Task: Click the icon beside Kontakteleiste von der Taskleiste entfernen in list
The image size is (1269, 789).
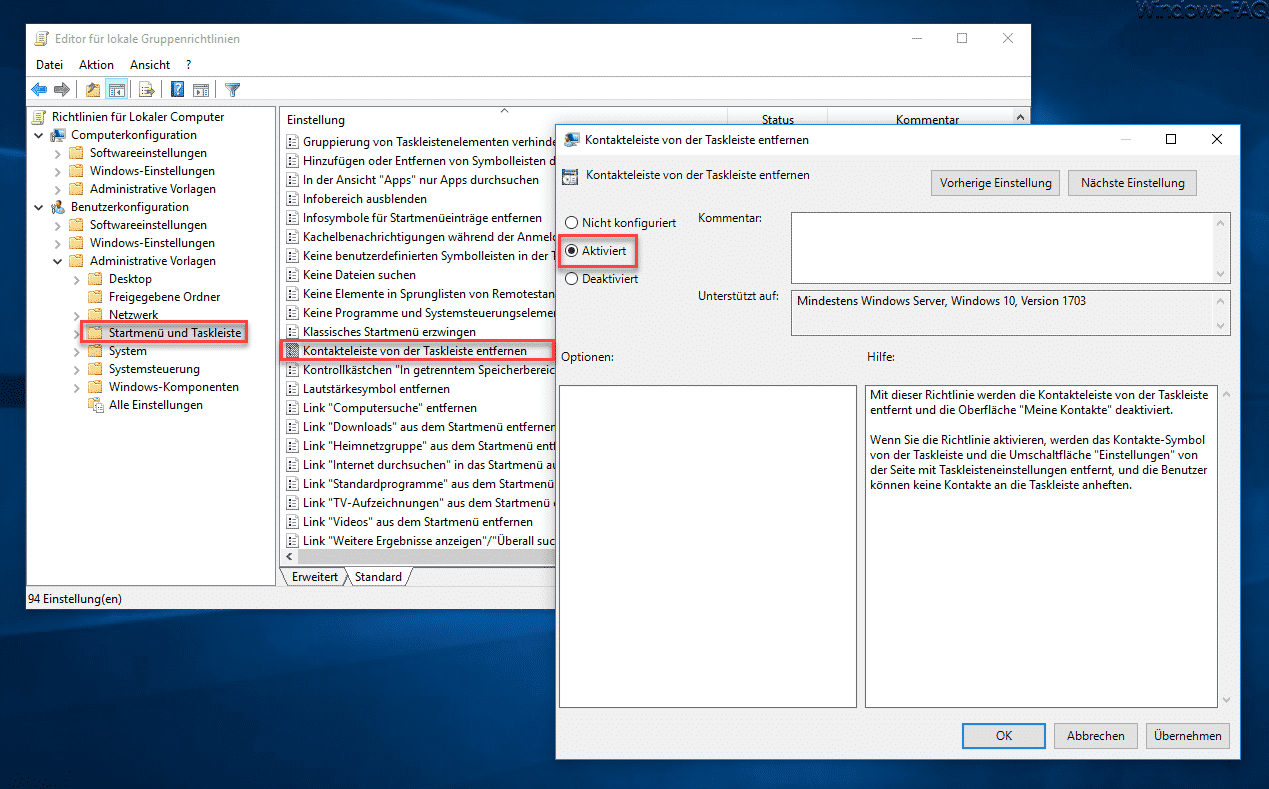Action: [293, 351]
